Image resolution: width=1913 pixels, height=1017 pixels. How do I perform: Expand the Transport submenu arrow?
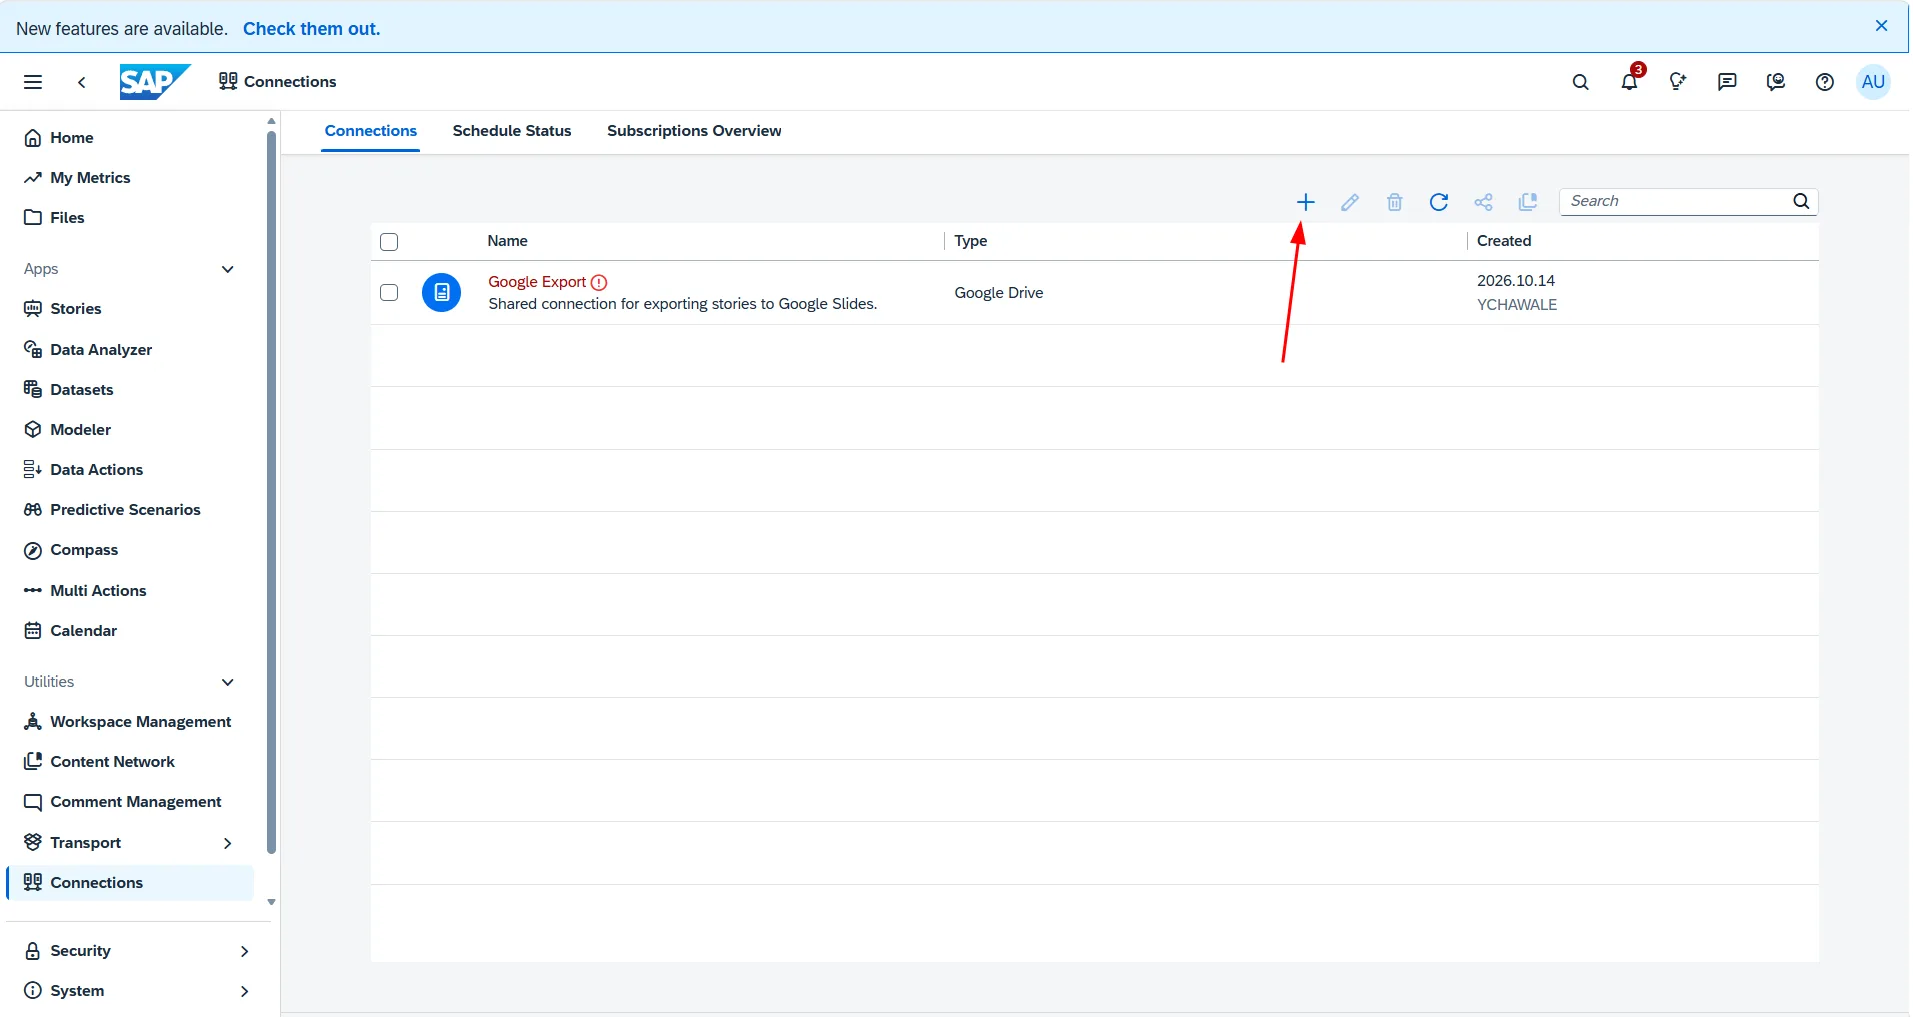pyautogui.click(x=228, y=843)
